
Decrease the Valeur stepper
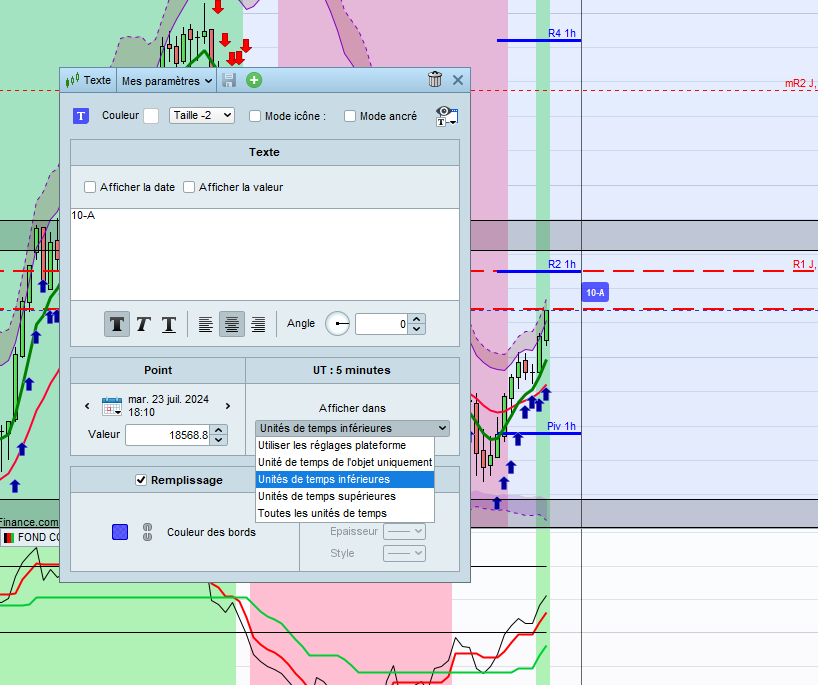219,440
